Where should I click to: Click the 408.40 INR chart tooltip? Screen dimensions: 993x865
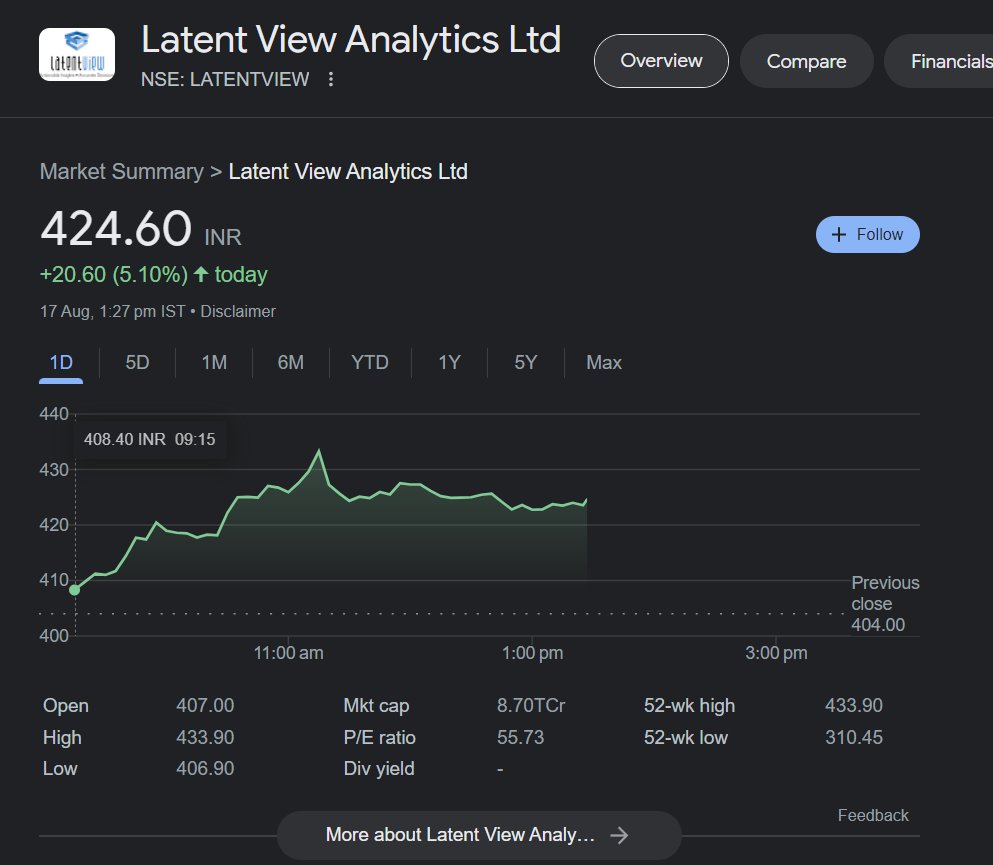(151, 438)
